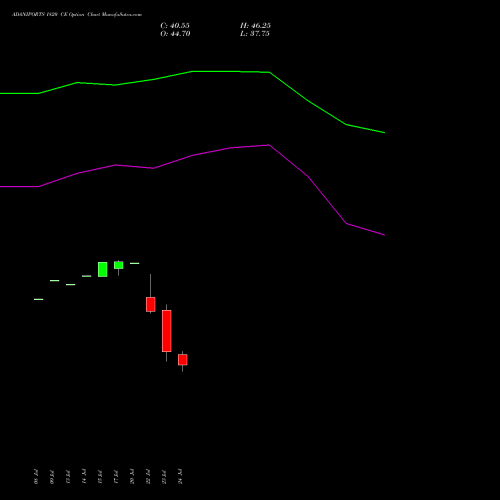Click the 09 Jul date axis label
This screenshot has width=500, height=500.
coord(52,477)
